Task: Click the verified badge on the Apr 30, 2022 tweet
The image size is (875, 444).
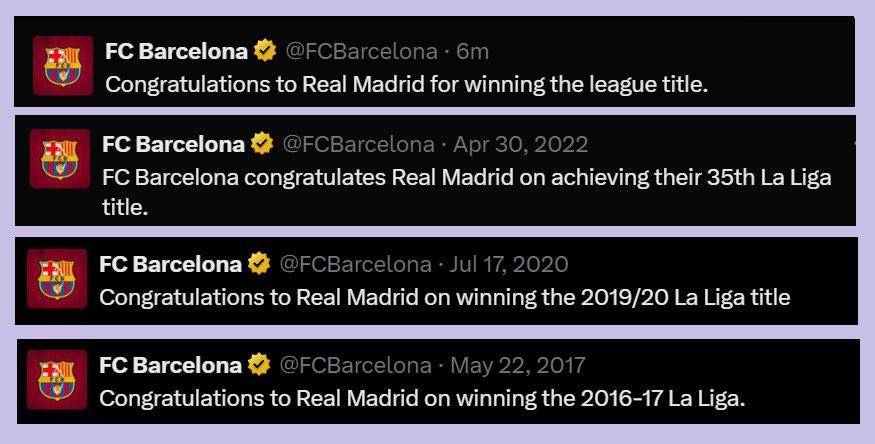Action: tap(262, 144)
